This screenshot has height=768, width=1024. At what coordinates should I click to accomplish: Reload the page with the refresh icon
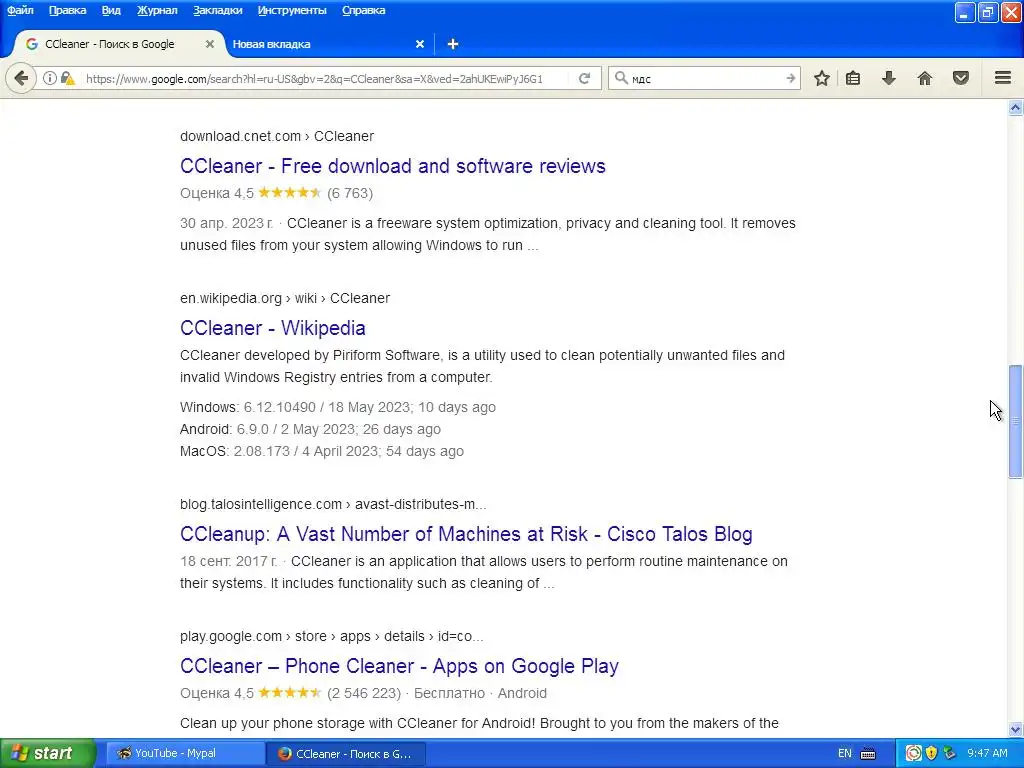coord(584,78)
